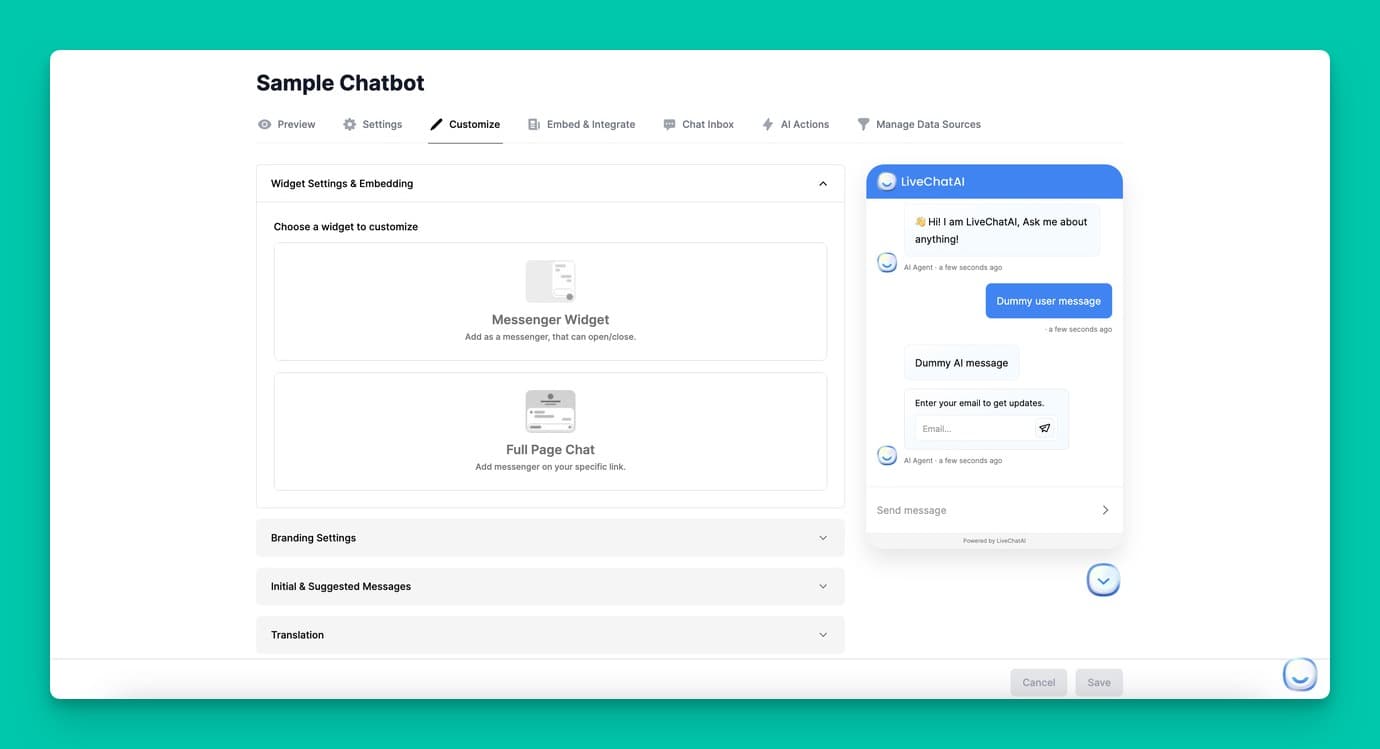Click the pencil icon beside Customize
Screen dimensions: 1380x749
click(436, 124)
